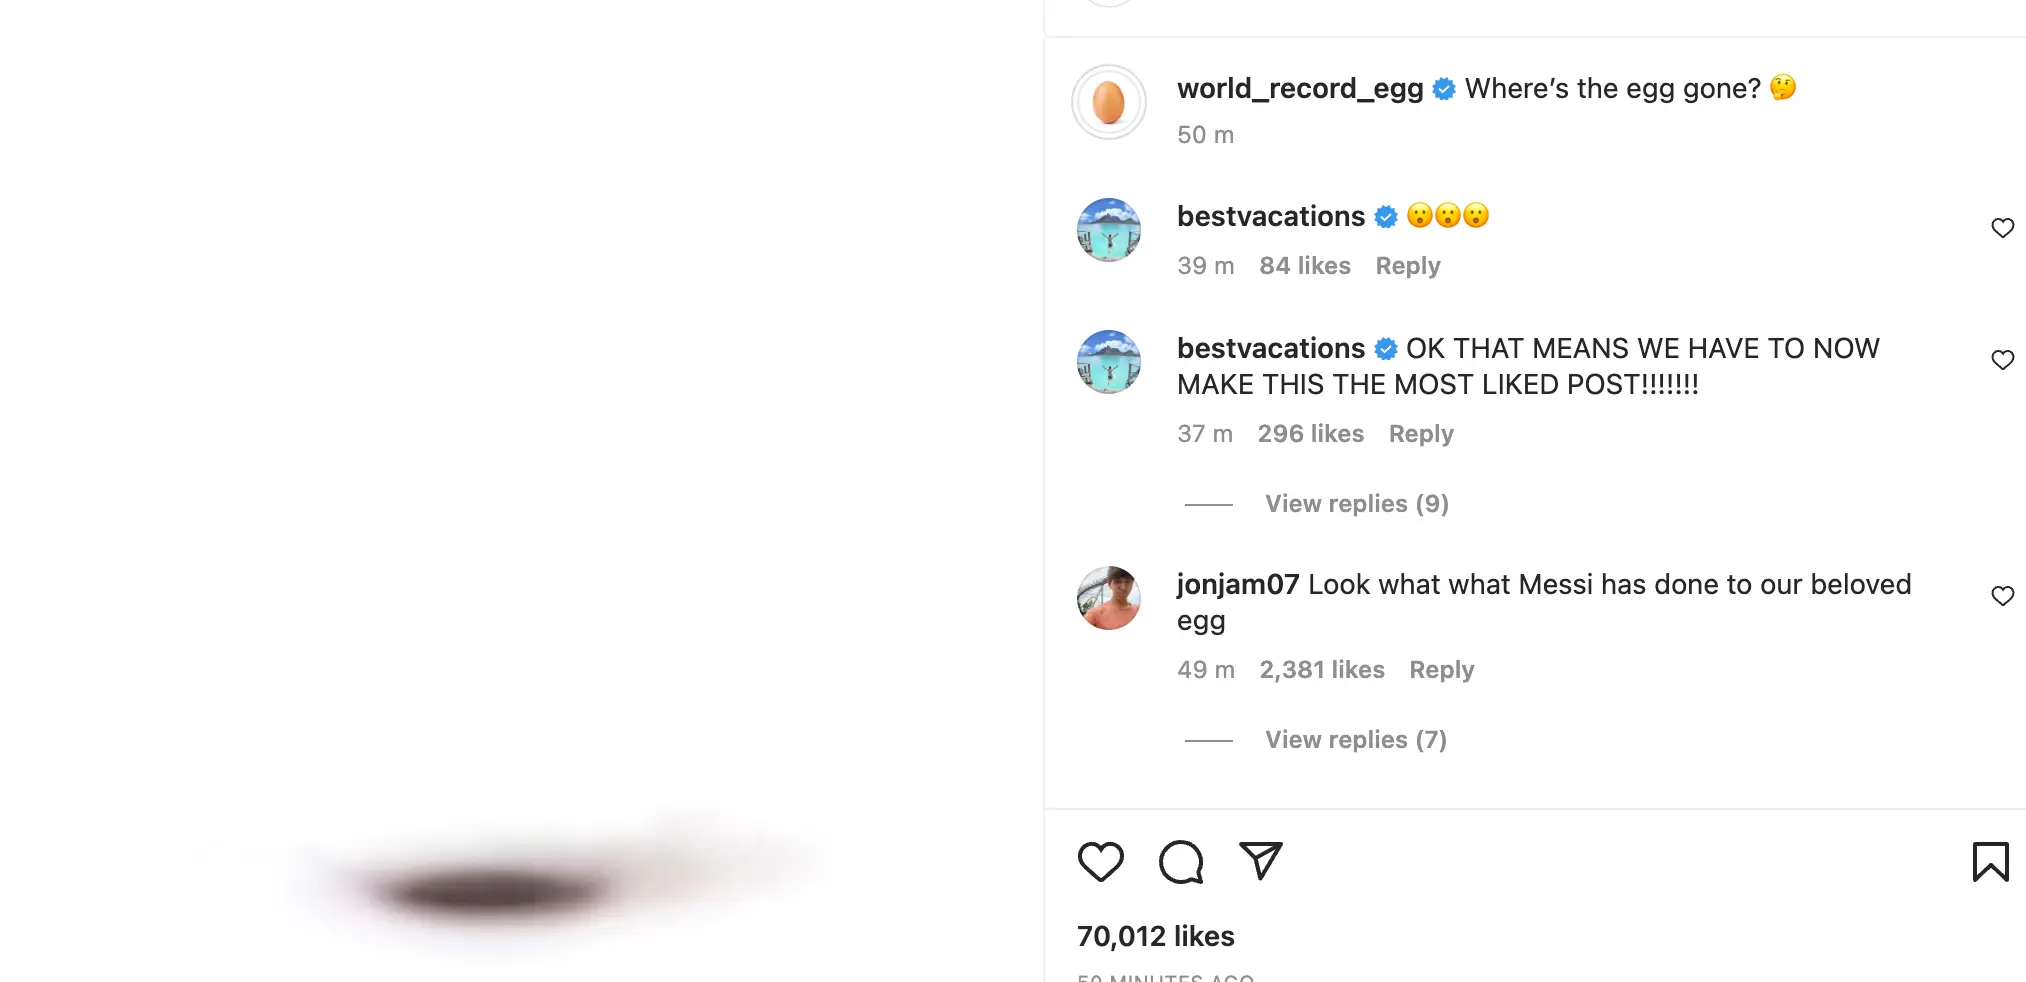Like the 'MOST LIKED POST' comment
The height and width of the screenshot is (982, 2026).
click(2002, 360)
